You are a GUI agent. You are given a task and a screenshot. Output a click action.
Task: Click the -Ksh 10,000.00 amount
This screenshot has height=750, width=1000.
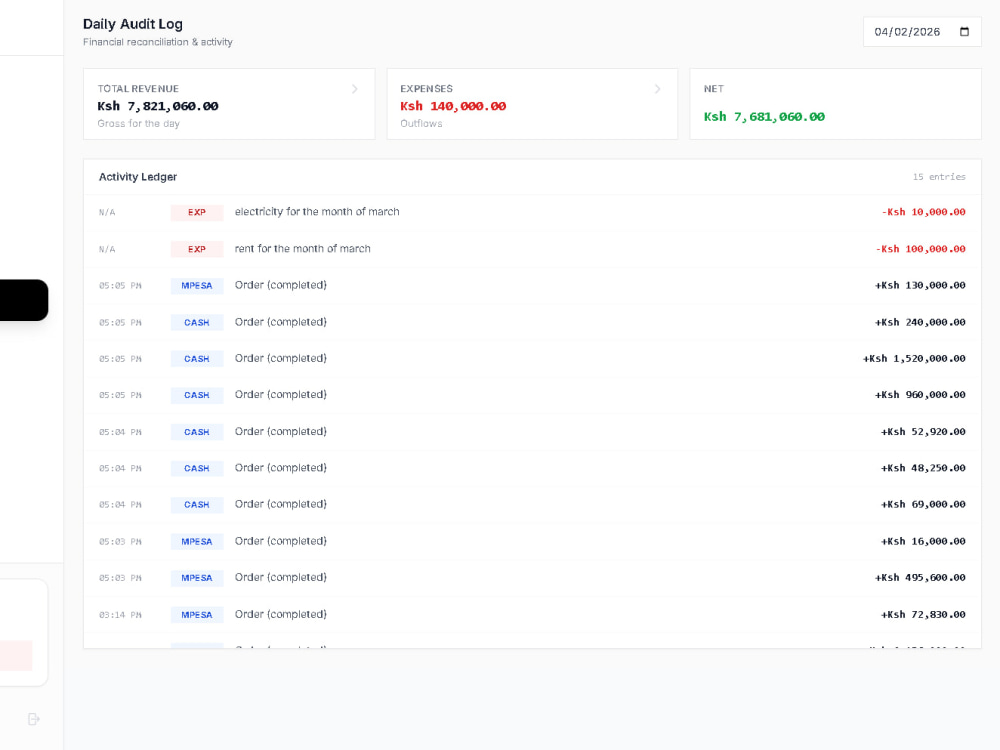(x=923, y=212)
